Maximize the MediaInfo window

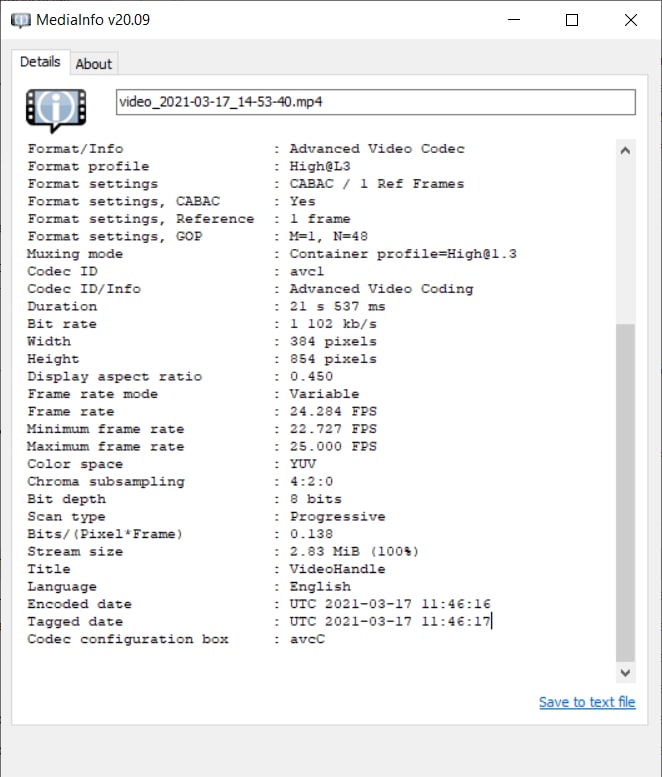click(572, 20)
